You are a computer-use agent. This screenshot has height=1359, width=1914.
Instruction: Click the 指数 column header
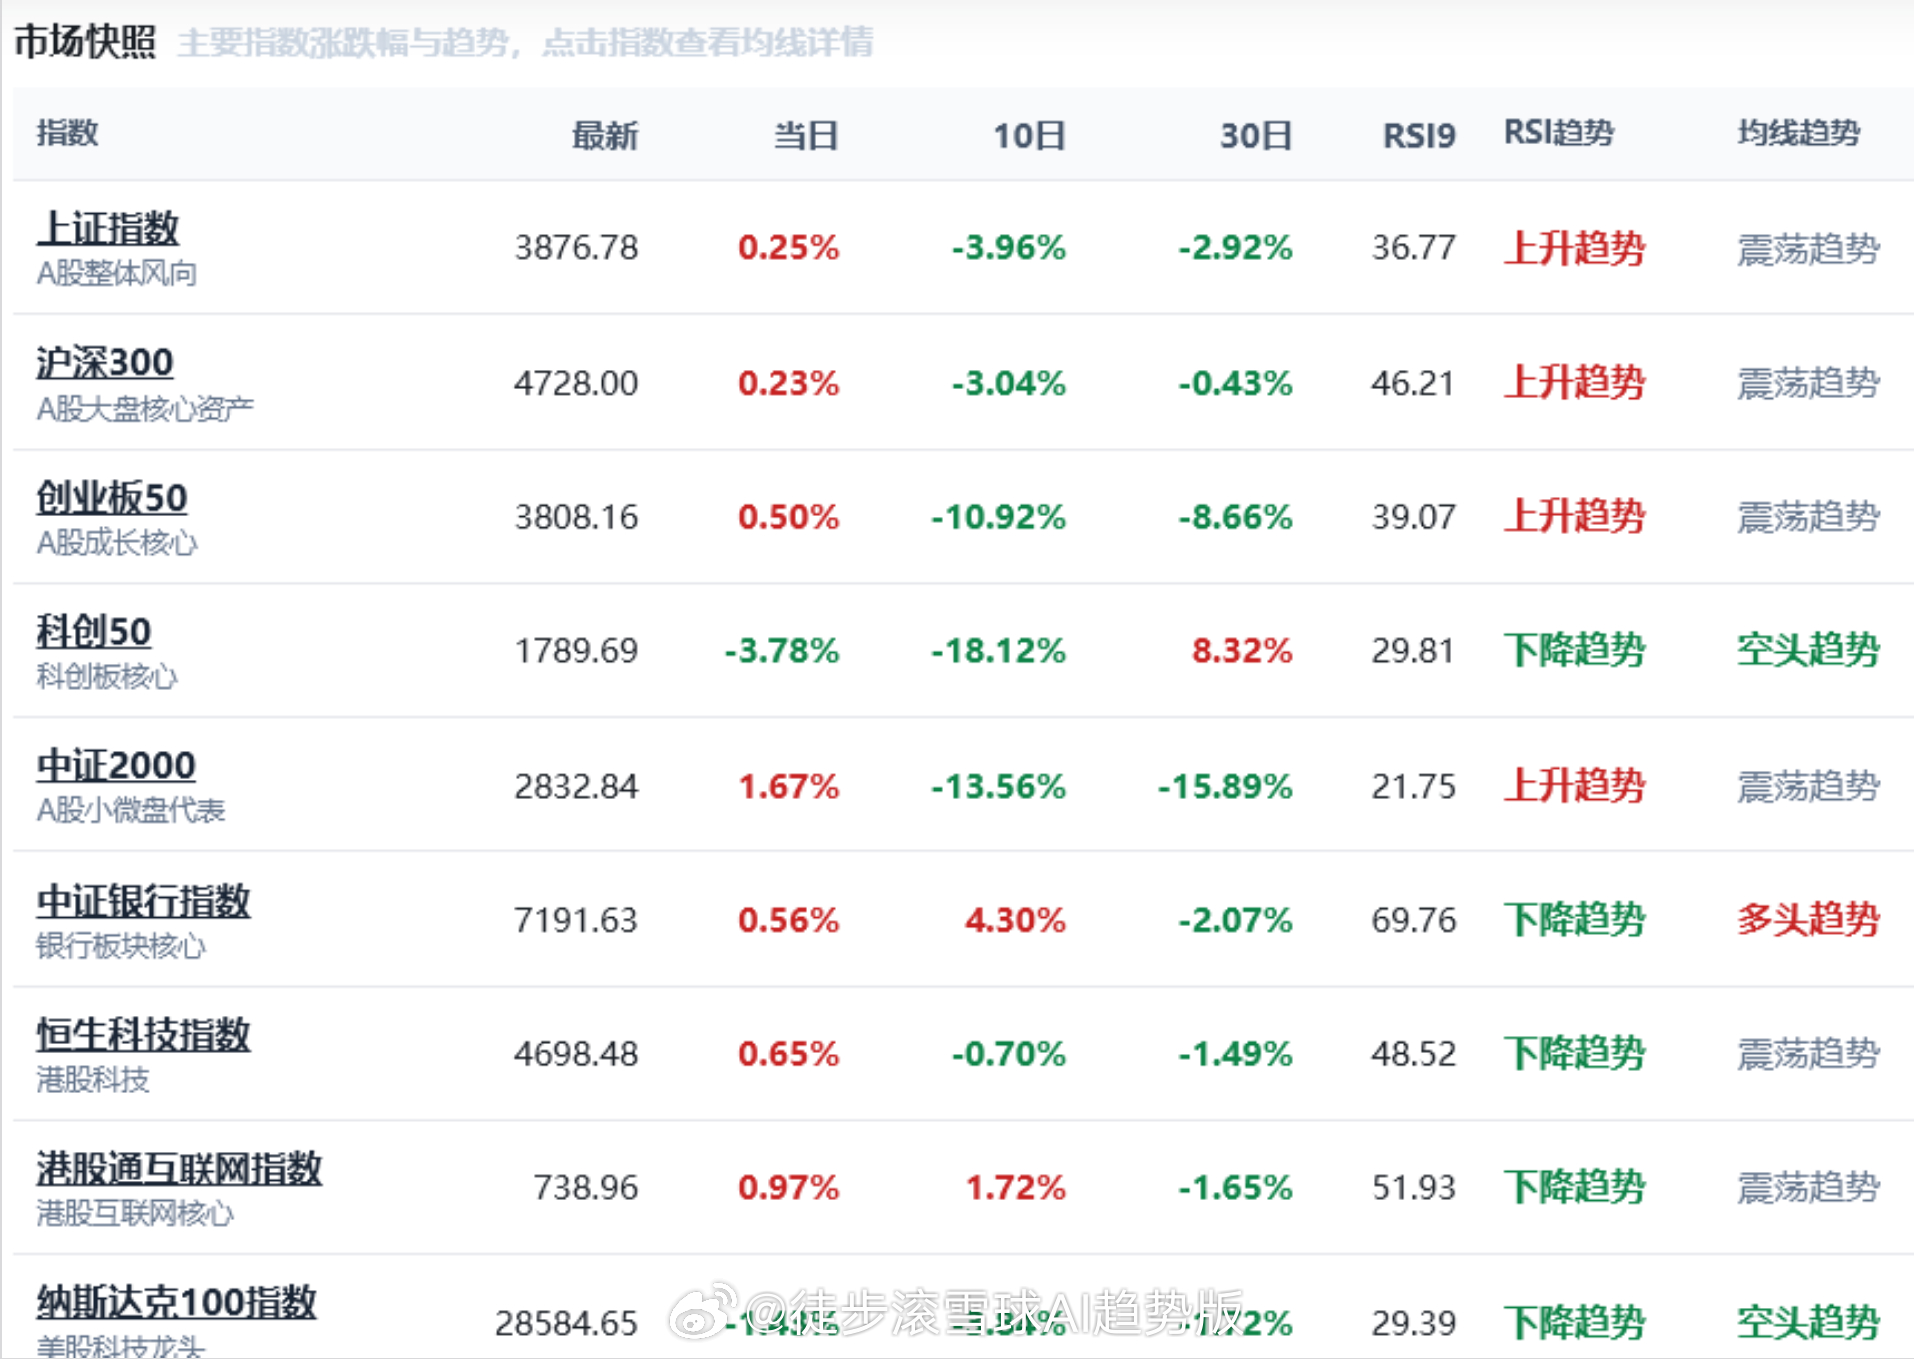tap(67, 133)
